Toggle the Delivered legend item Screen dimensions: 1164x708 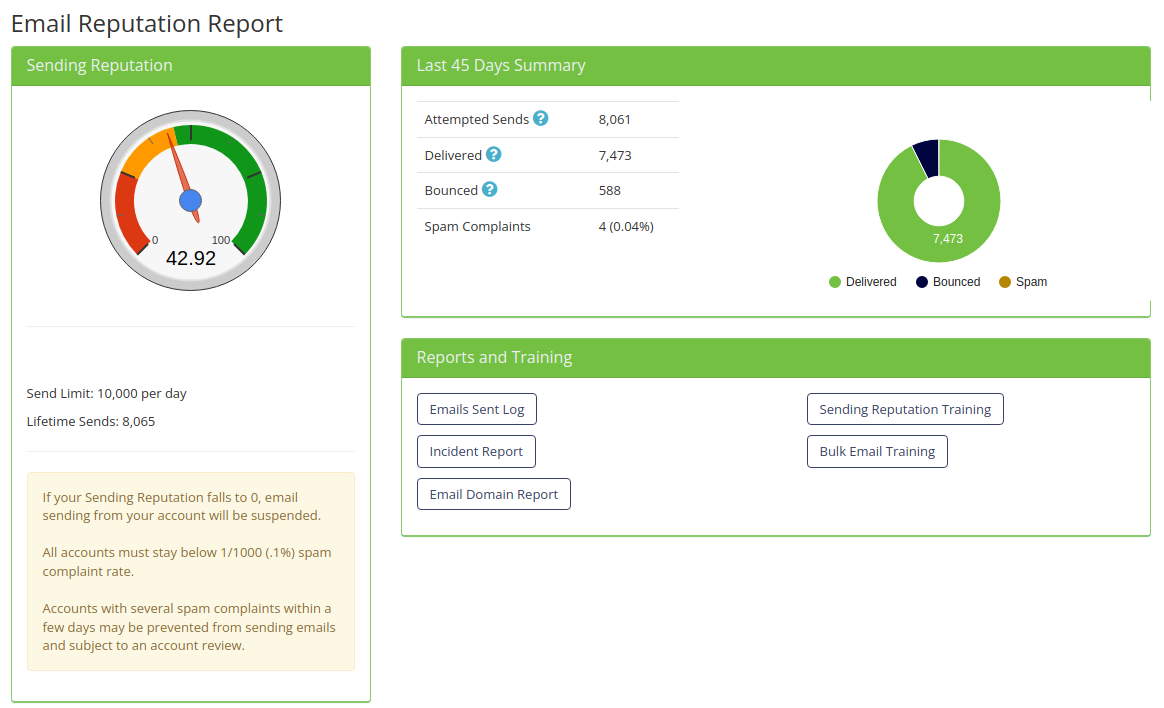tap(863, 282)
